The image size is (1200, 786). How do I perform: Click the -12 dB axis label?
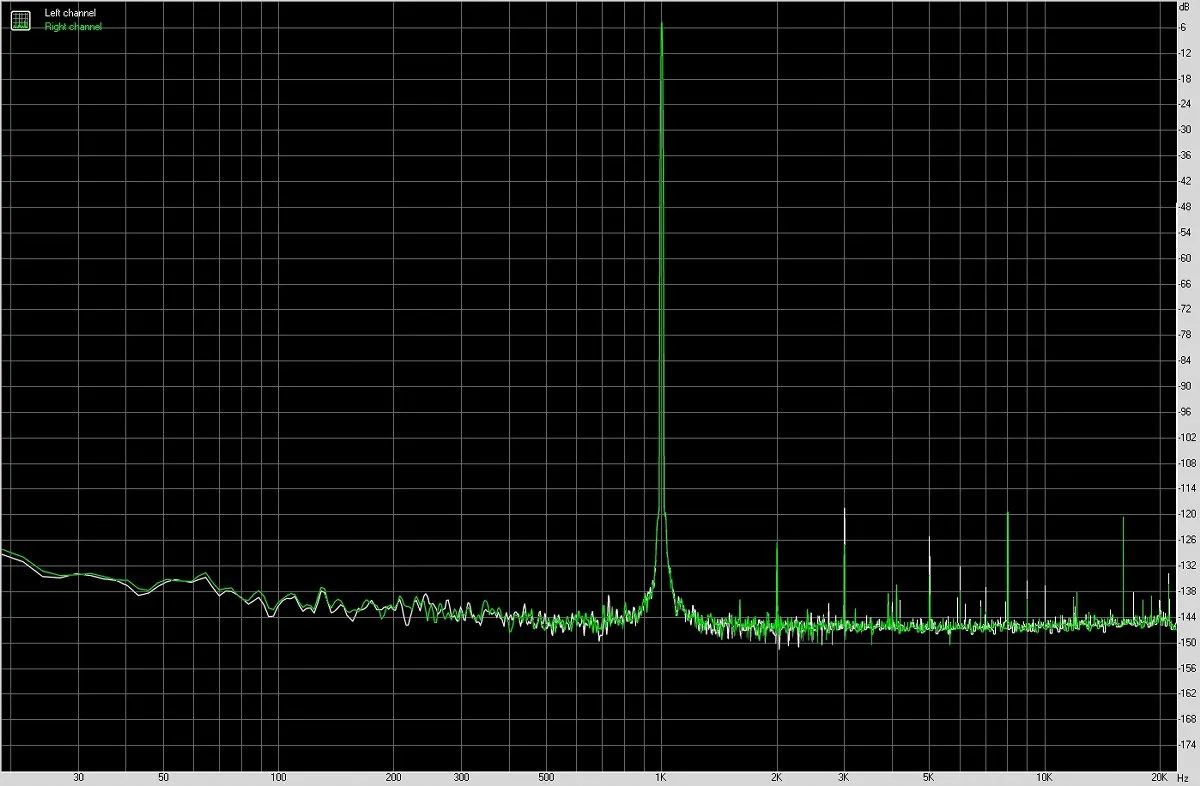[x=1186, y=52]
